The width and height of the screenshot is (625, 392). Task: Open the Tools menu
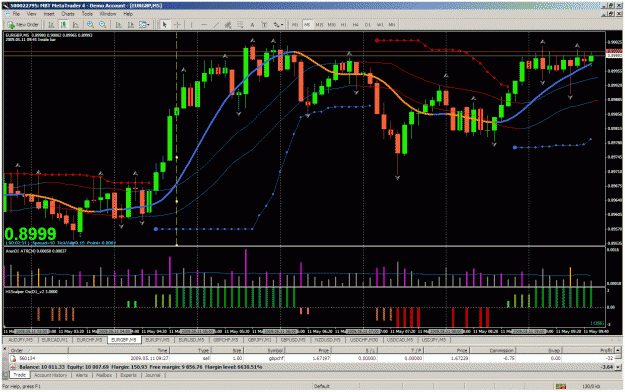click(87, 14)
